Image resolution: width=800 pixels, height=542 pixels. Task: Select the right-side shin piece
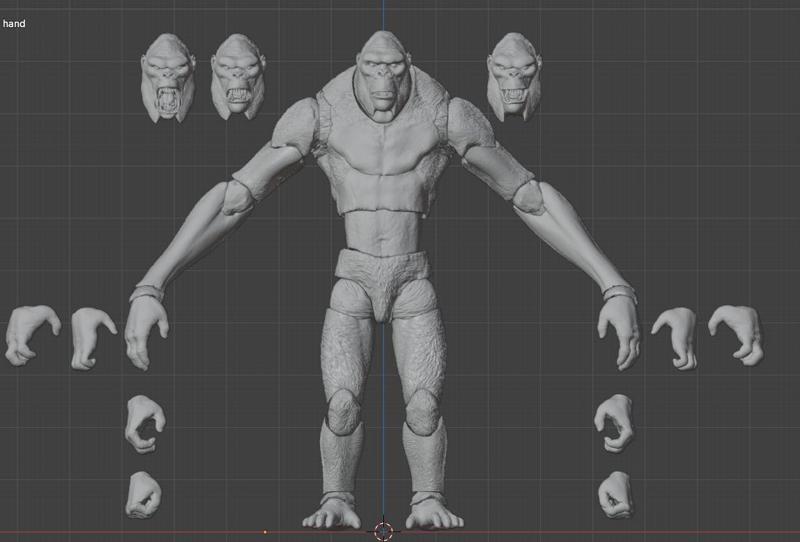pyautogui.click(x=424, y=459)
